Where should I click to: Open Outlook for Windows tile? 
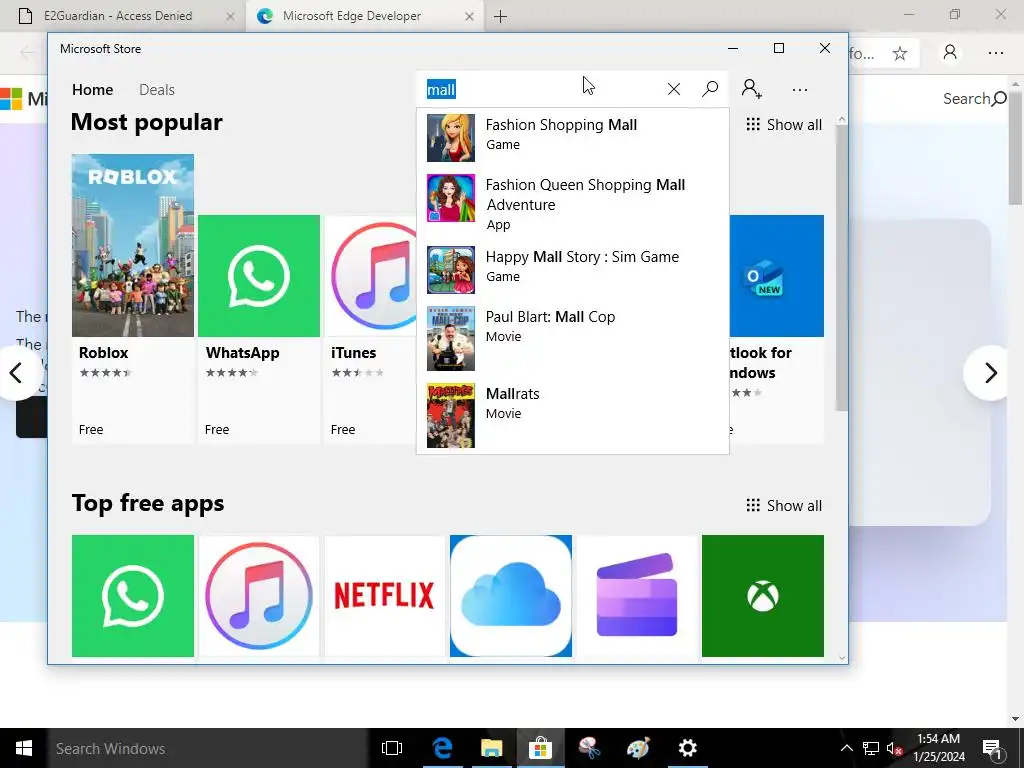[776, 329]
